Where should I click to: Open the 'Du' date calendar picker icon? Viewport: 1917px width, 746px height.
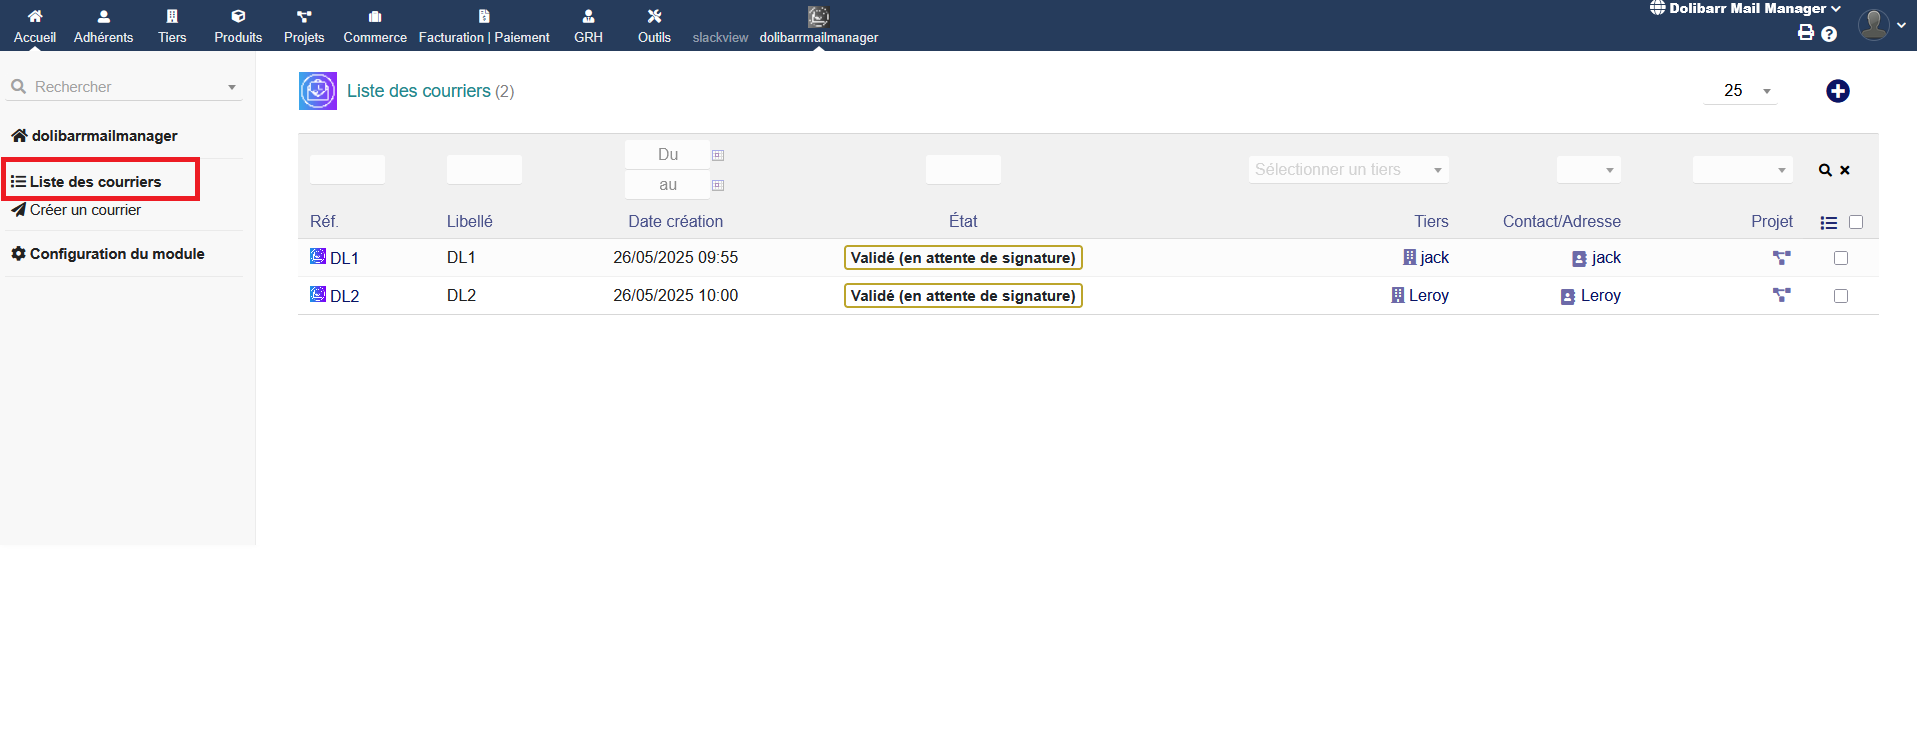(x=718, y=155)
